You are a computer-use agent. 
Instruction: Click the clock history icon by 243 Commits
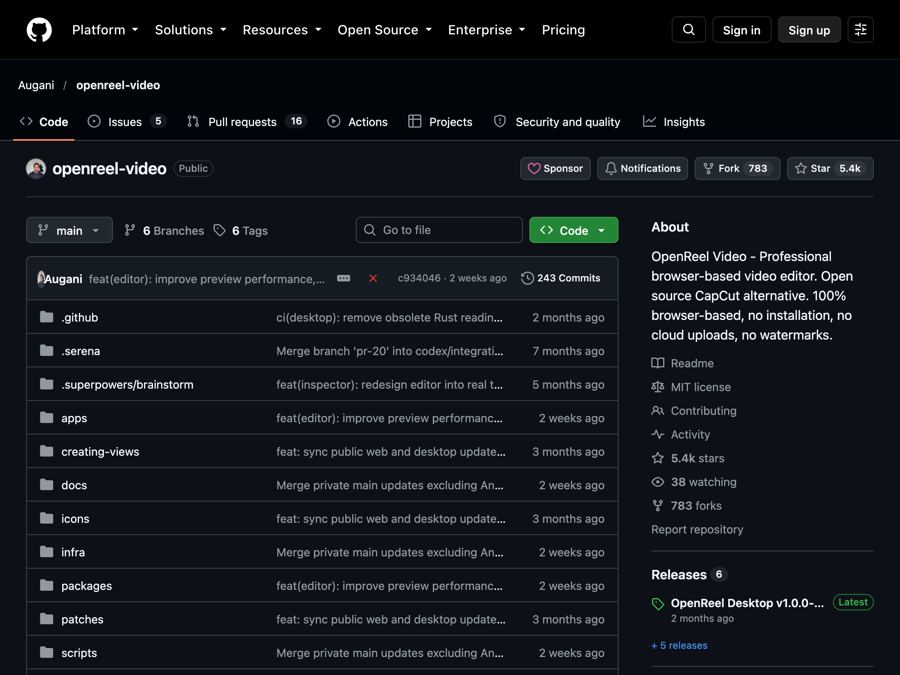pos(527,278)
